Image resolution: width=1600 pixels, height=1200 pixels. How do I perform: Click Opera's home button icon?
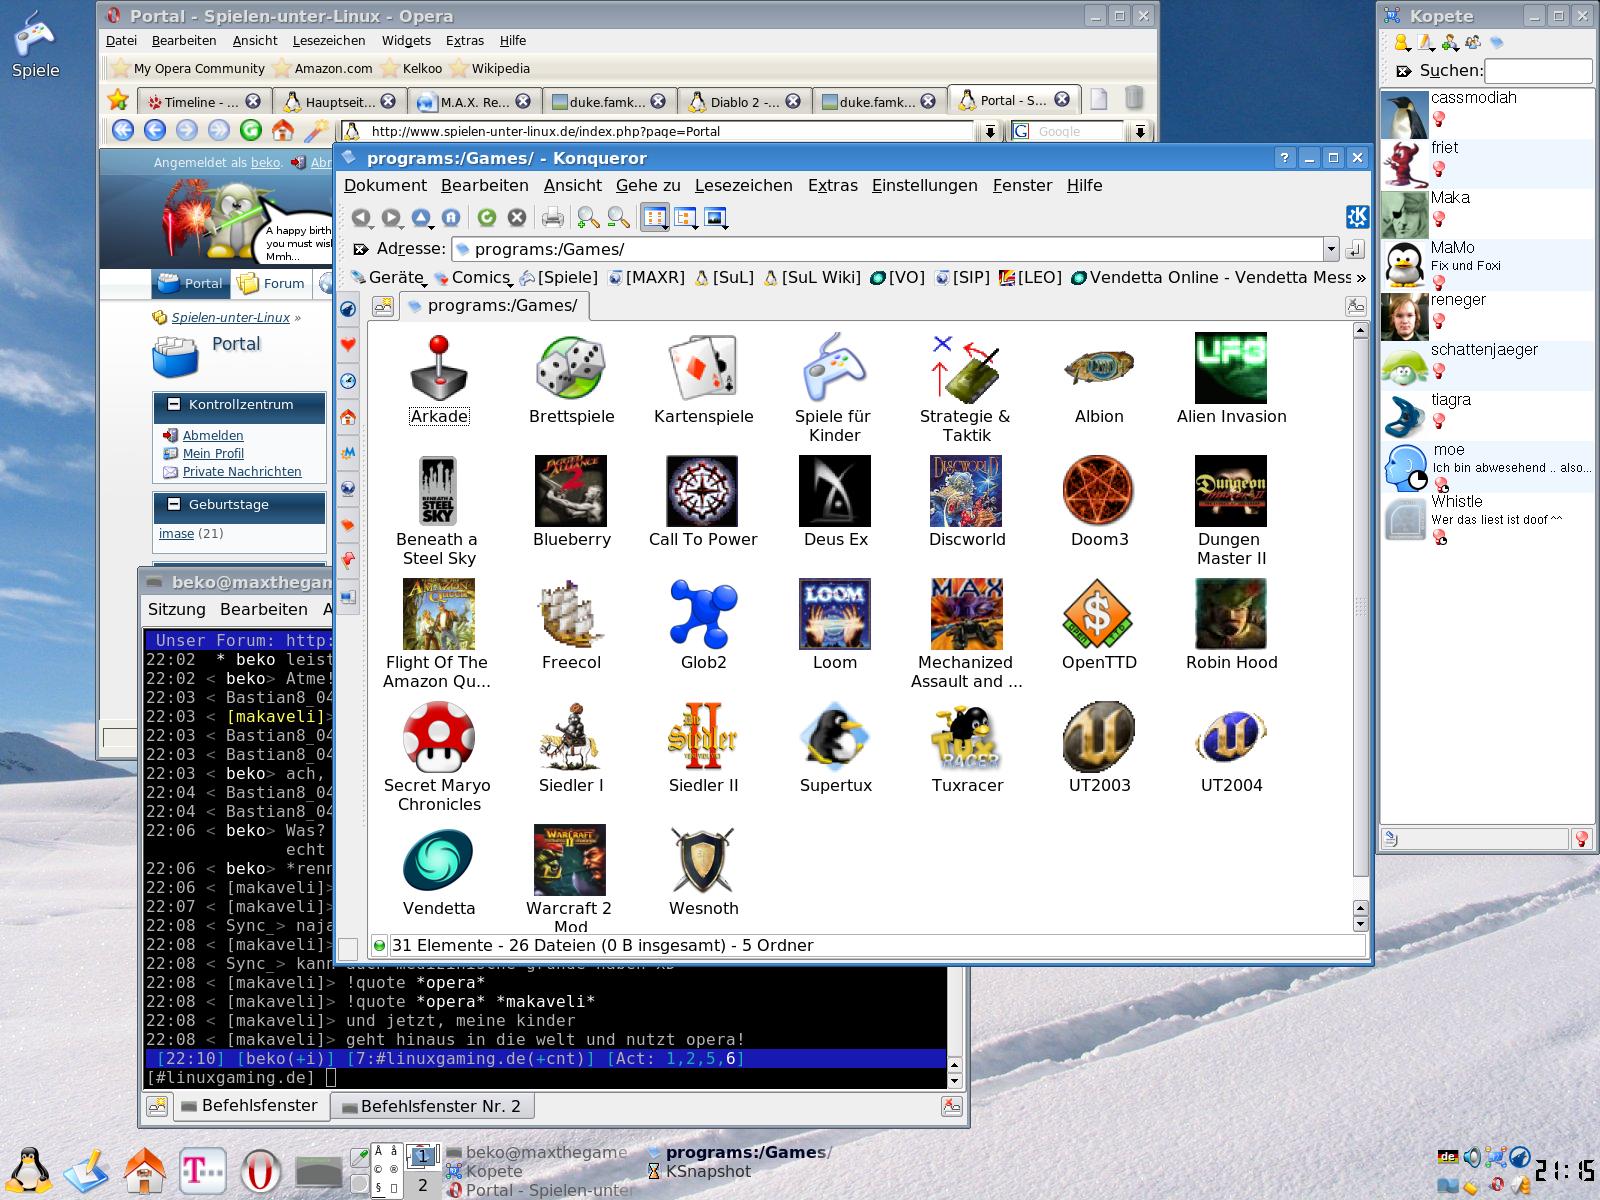(283, 130)
